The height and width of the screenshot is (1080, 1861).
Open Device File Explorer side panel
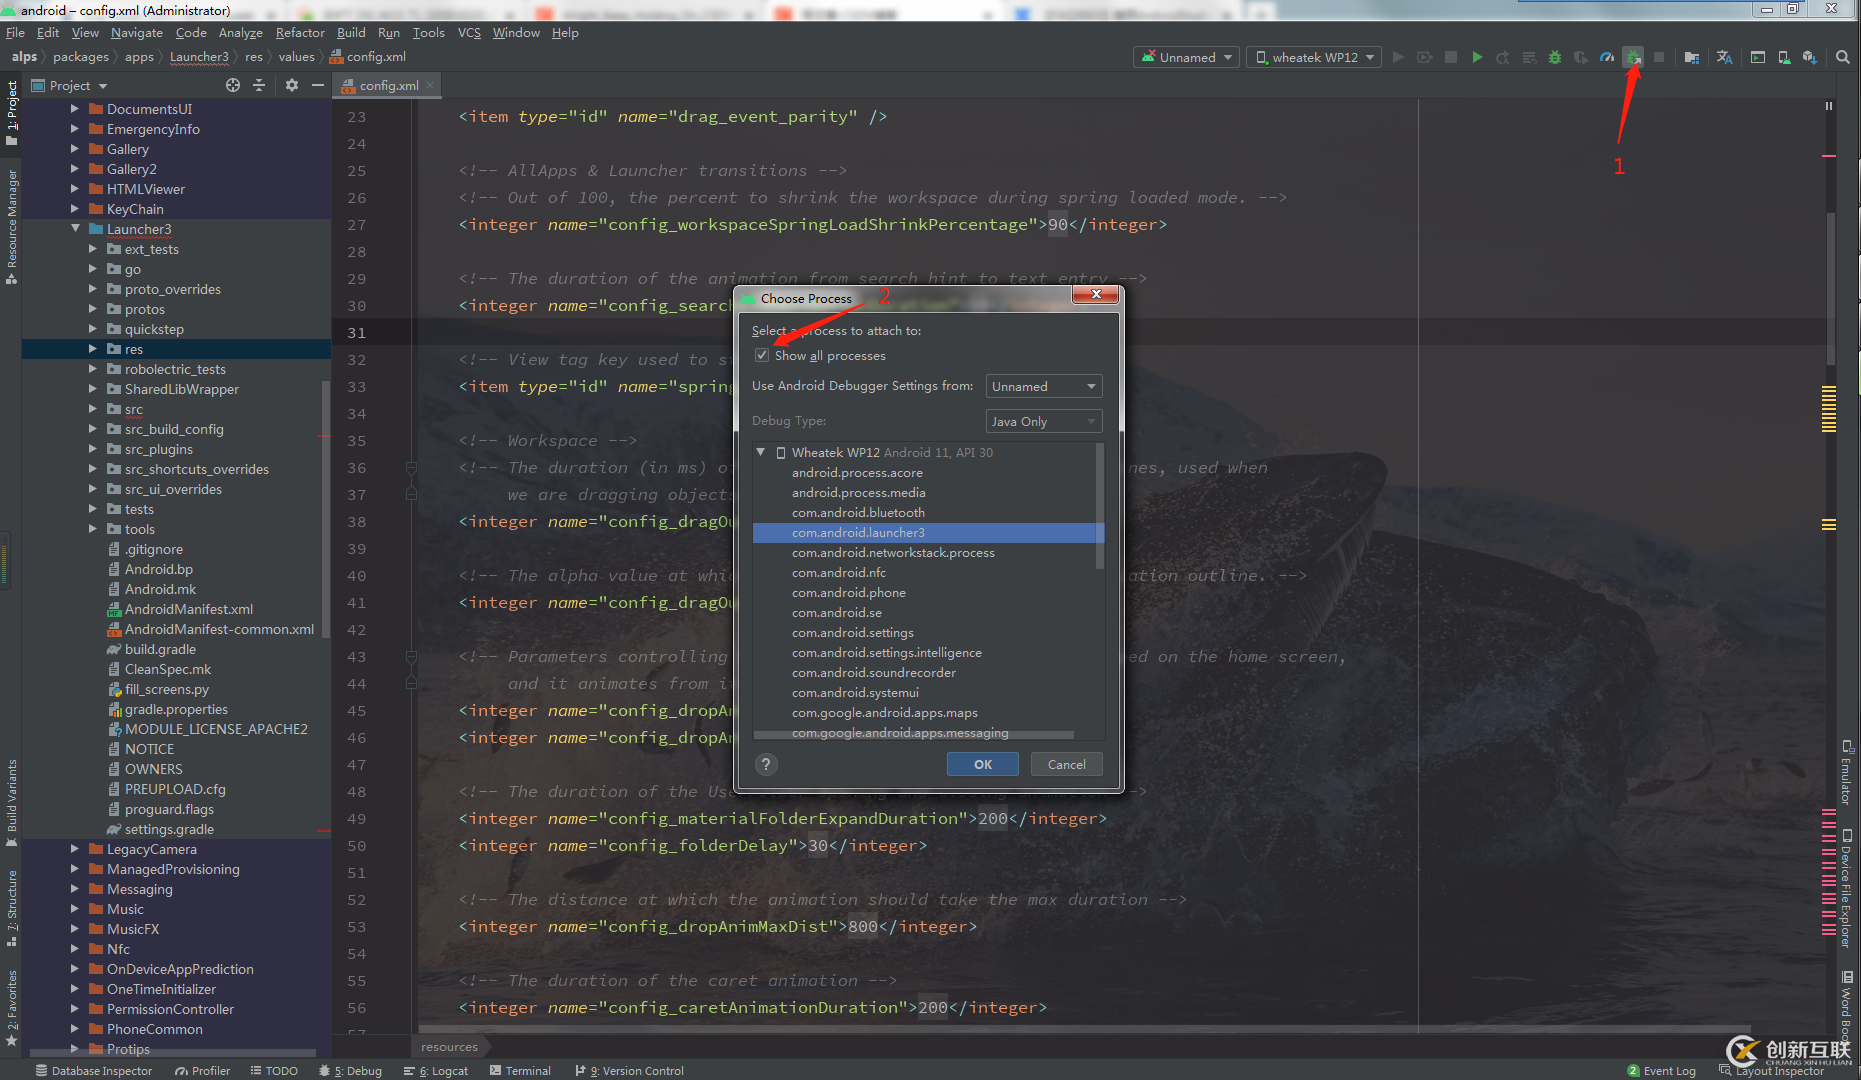1847,888
